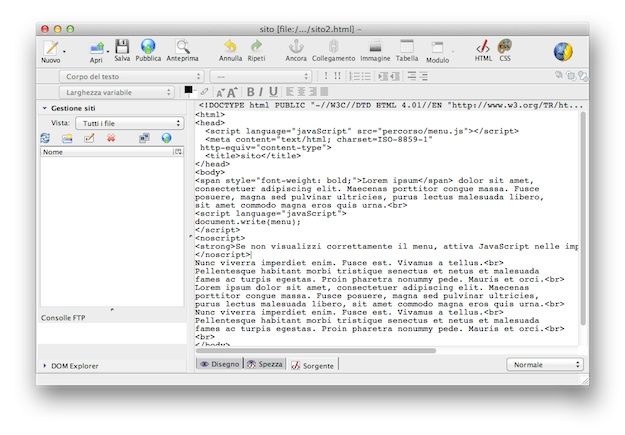The width and height of the screenshot is (625, 435).
Task: Click the Nome column header
Action: pyautogui.click(x=106, y=152)
